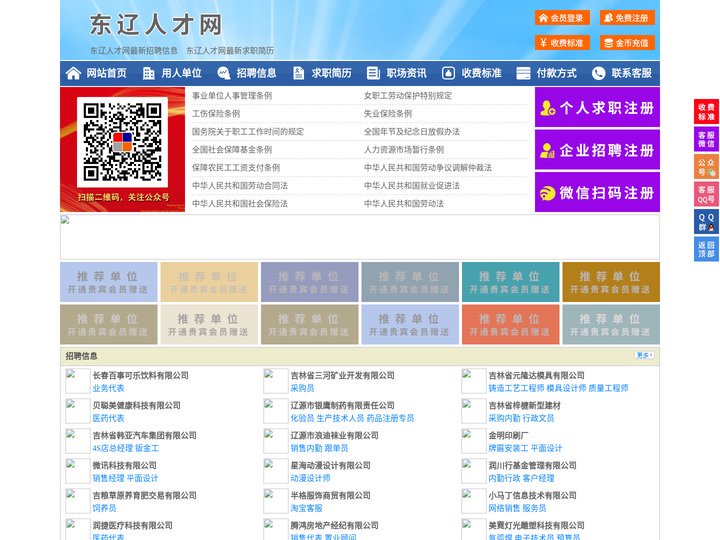Open 中华人民共和国劳动合同法 link
This screenshot has height=540, width=720.
(240, 186)
